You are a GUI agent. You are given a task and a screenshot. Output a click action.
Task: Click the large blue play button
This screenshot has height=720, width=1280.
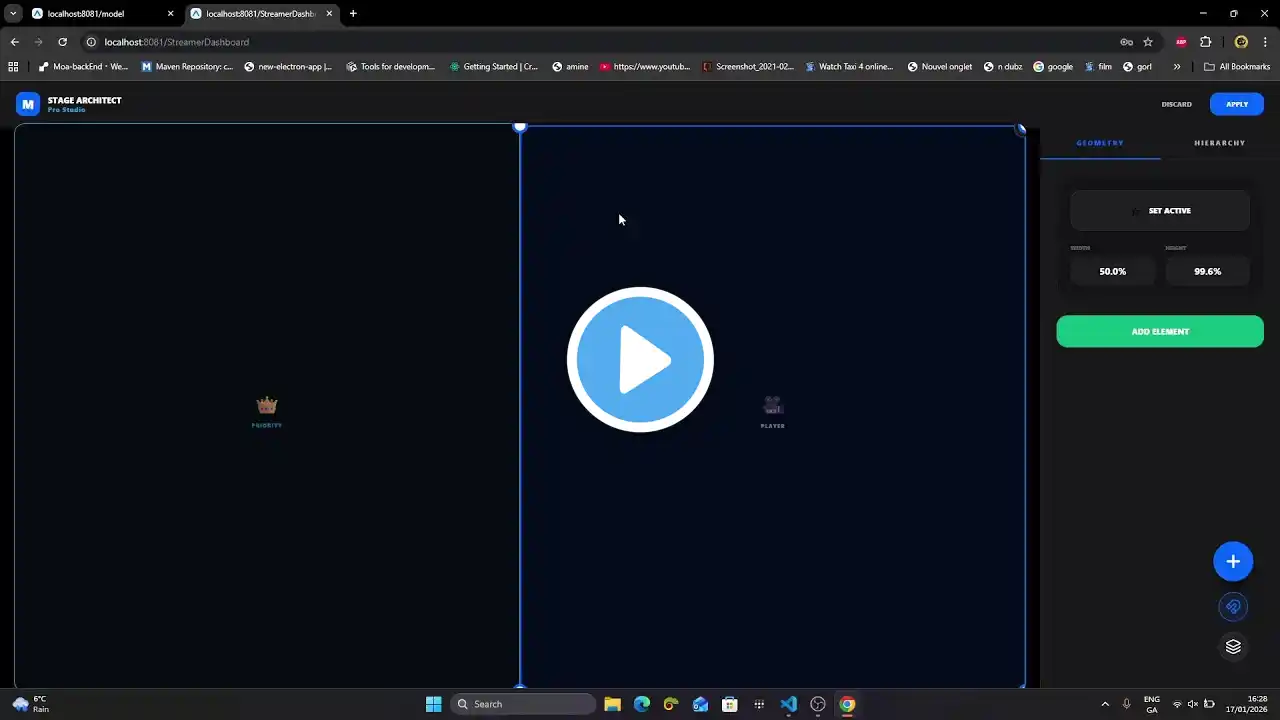pyautogui.click(x=640, y=360)
